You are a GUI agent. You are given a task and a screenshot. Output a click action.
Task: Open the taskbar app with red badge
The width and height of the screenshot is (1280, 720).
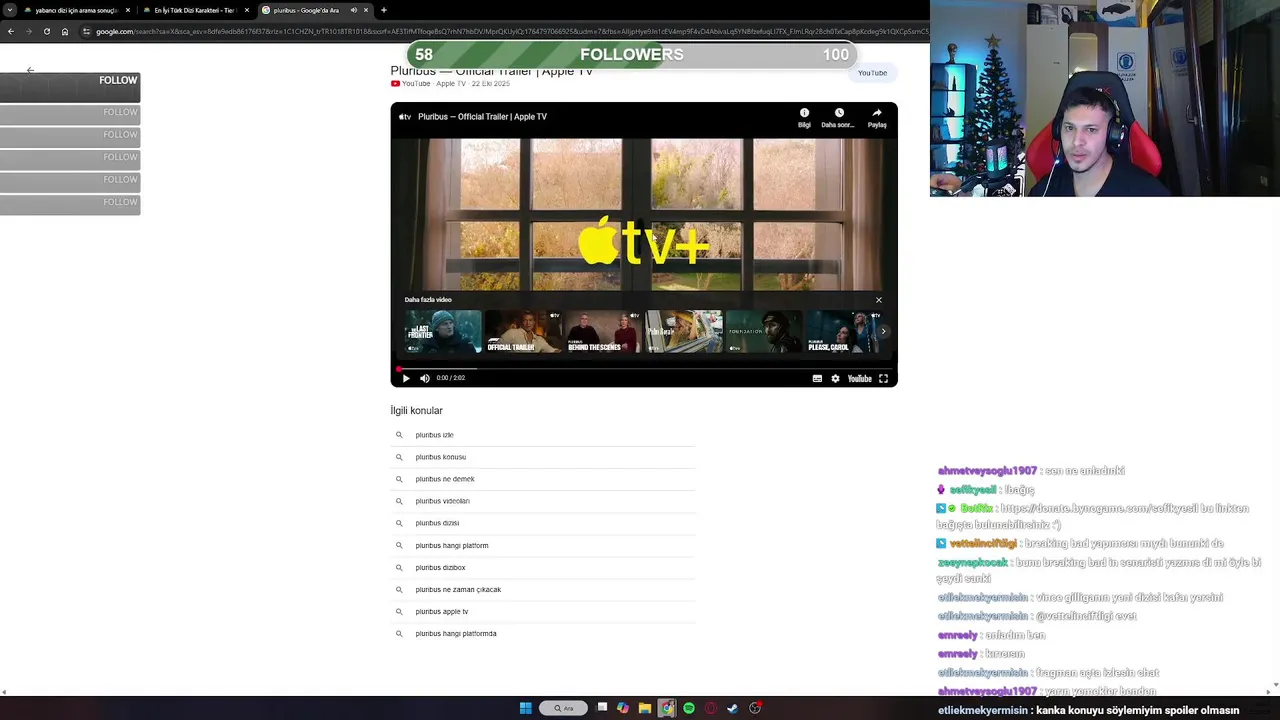click(755, 708)
